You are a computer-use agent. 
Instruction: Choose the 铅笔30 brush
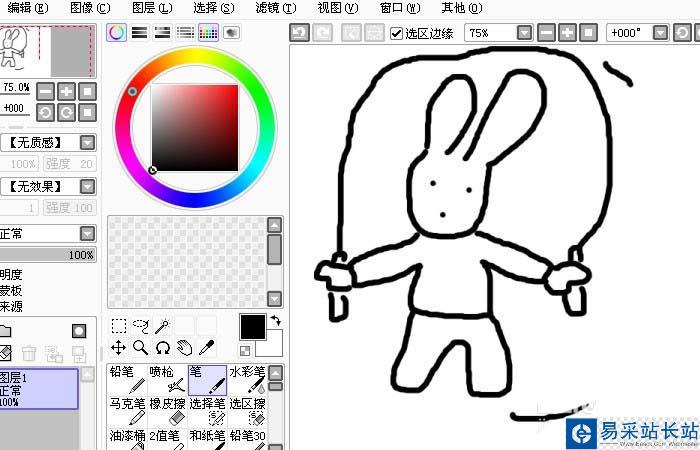pos(247,439)
